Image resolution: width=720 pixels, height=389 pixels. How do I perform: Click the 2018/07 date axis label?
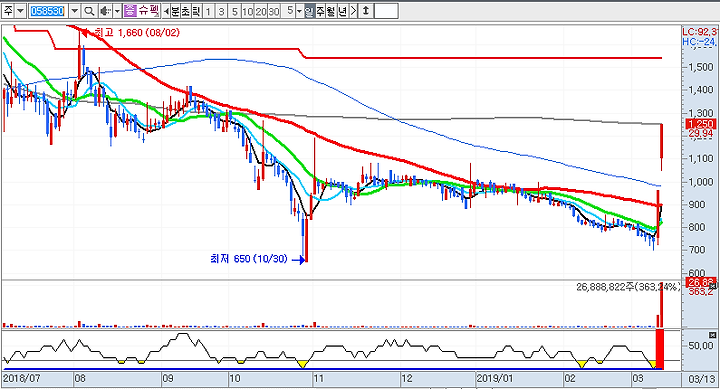[x=21, y=379]
